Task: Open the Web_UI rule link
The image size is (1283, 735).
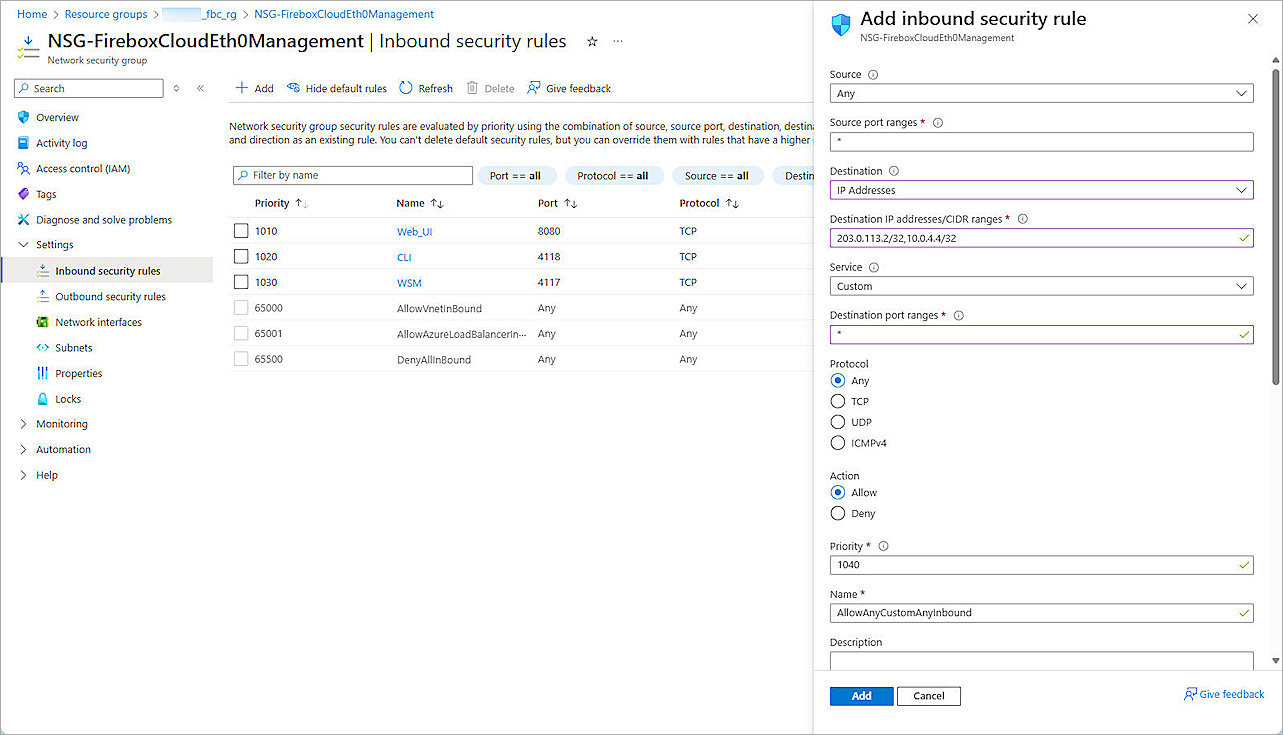Action: 414,230
